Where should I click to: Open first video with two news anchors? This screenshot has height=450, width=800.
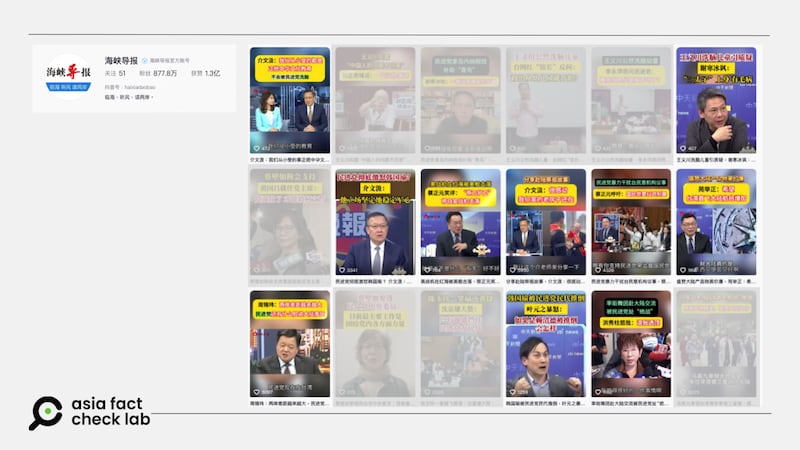pyautogui.click(x=289, y=99)
